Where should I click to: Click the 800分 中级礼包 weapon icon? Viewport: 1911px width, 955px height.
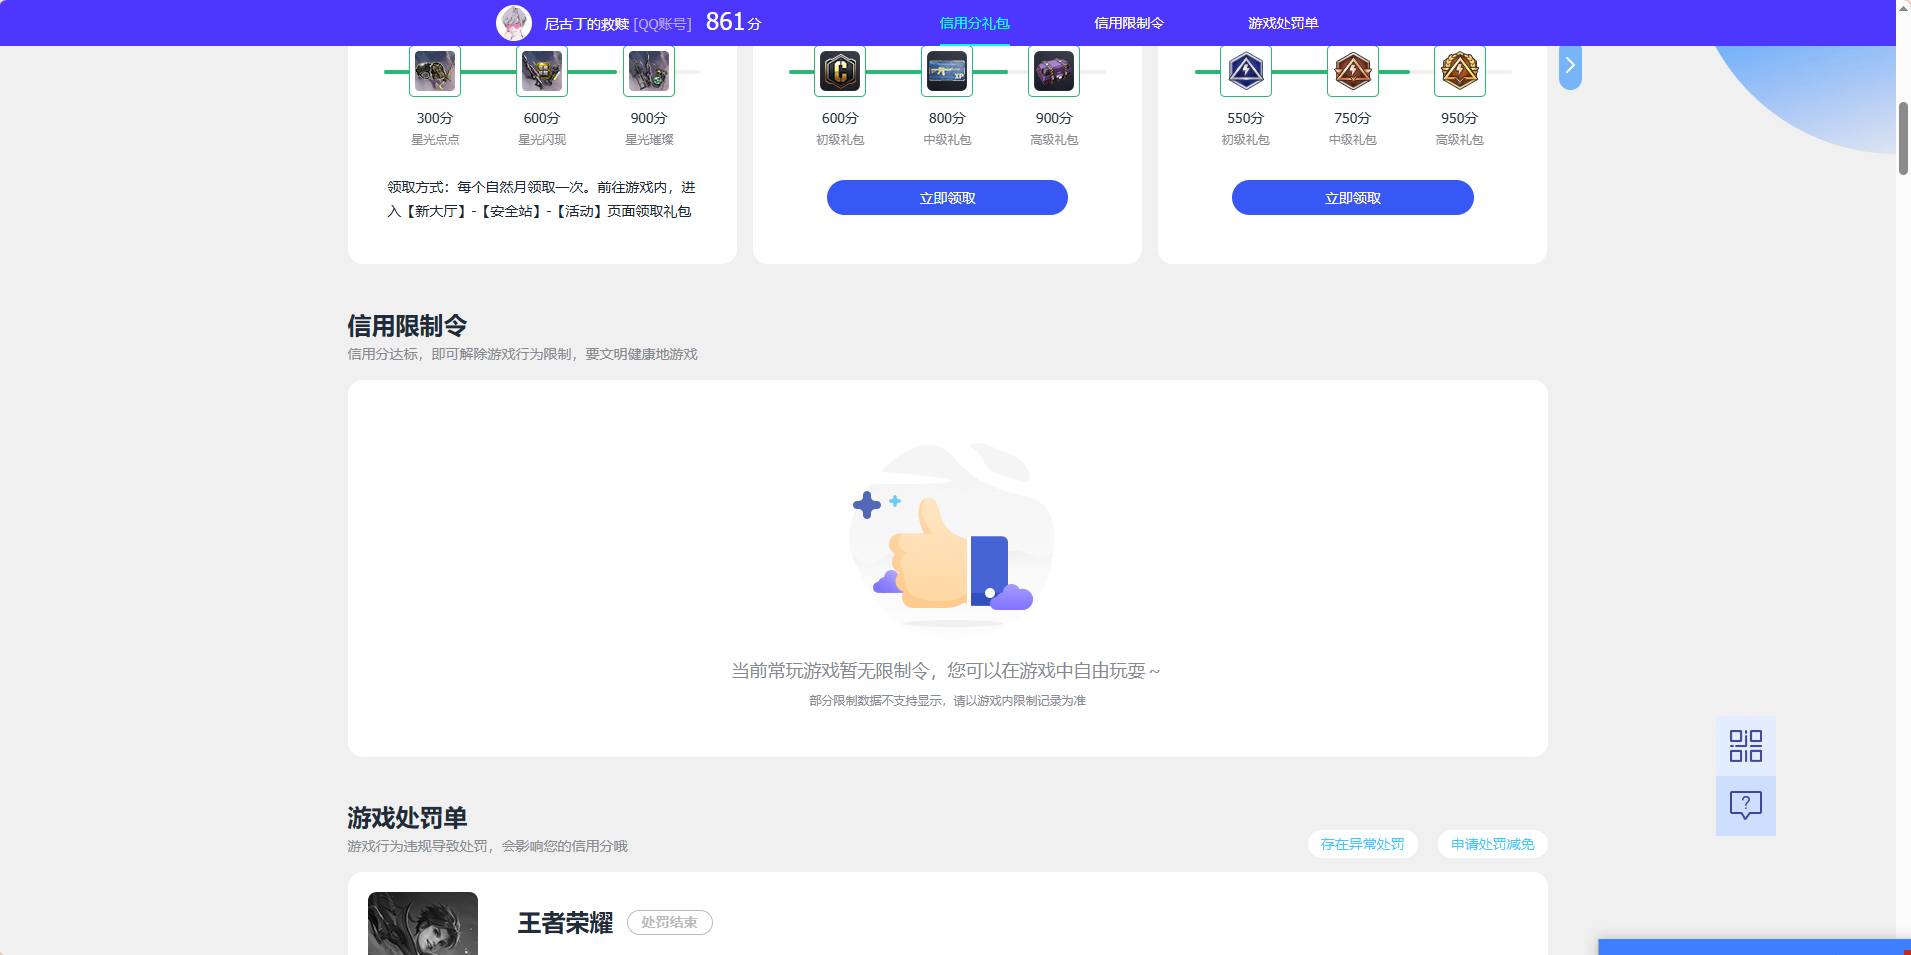[x=947, y=71]
